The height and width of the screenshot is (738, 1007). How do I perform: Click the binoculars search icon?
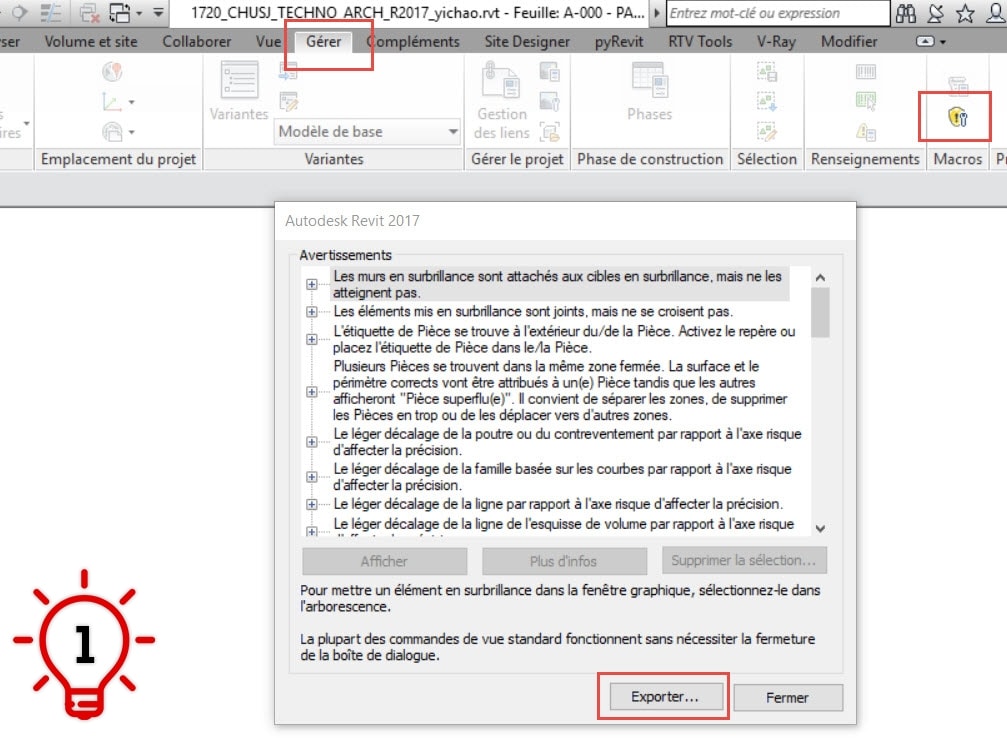pos(906,13)
